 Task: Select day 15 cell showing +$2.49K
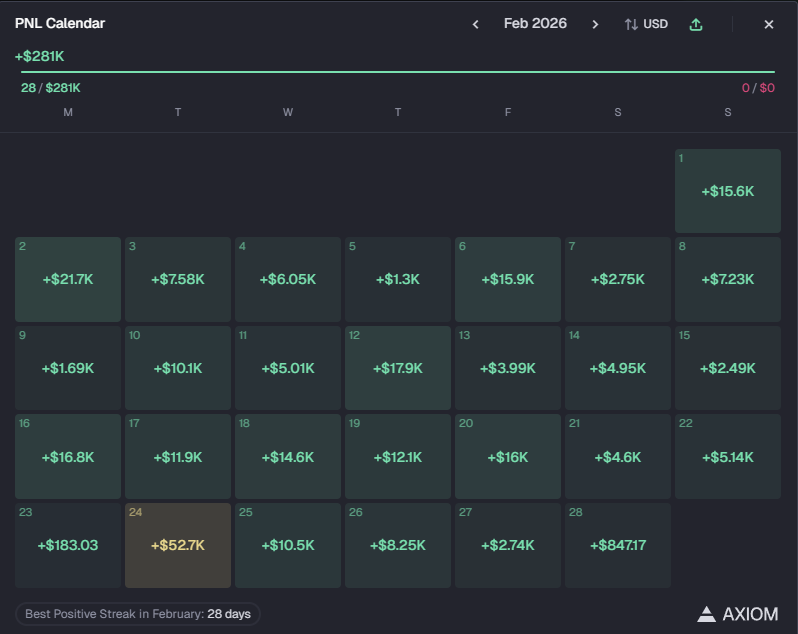coord(728,368)
